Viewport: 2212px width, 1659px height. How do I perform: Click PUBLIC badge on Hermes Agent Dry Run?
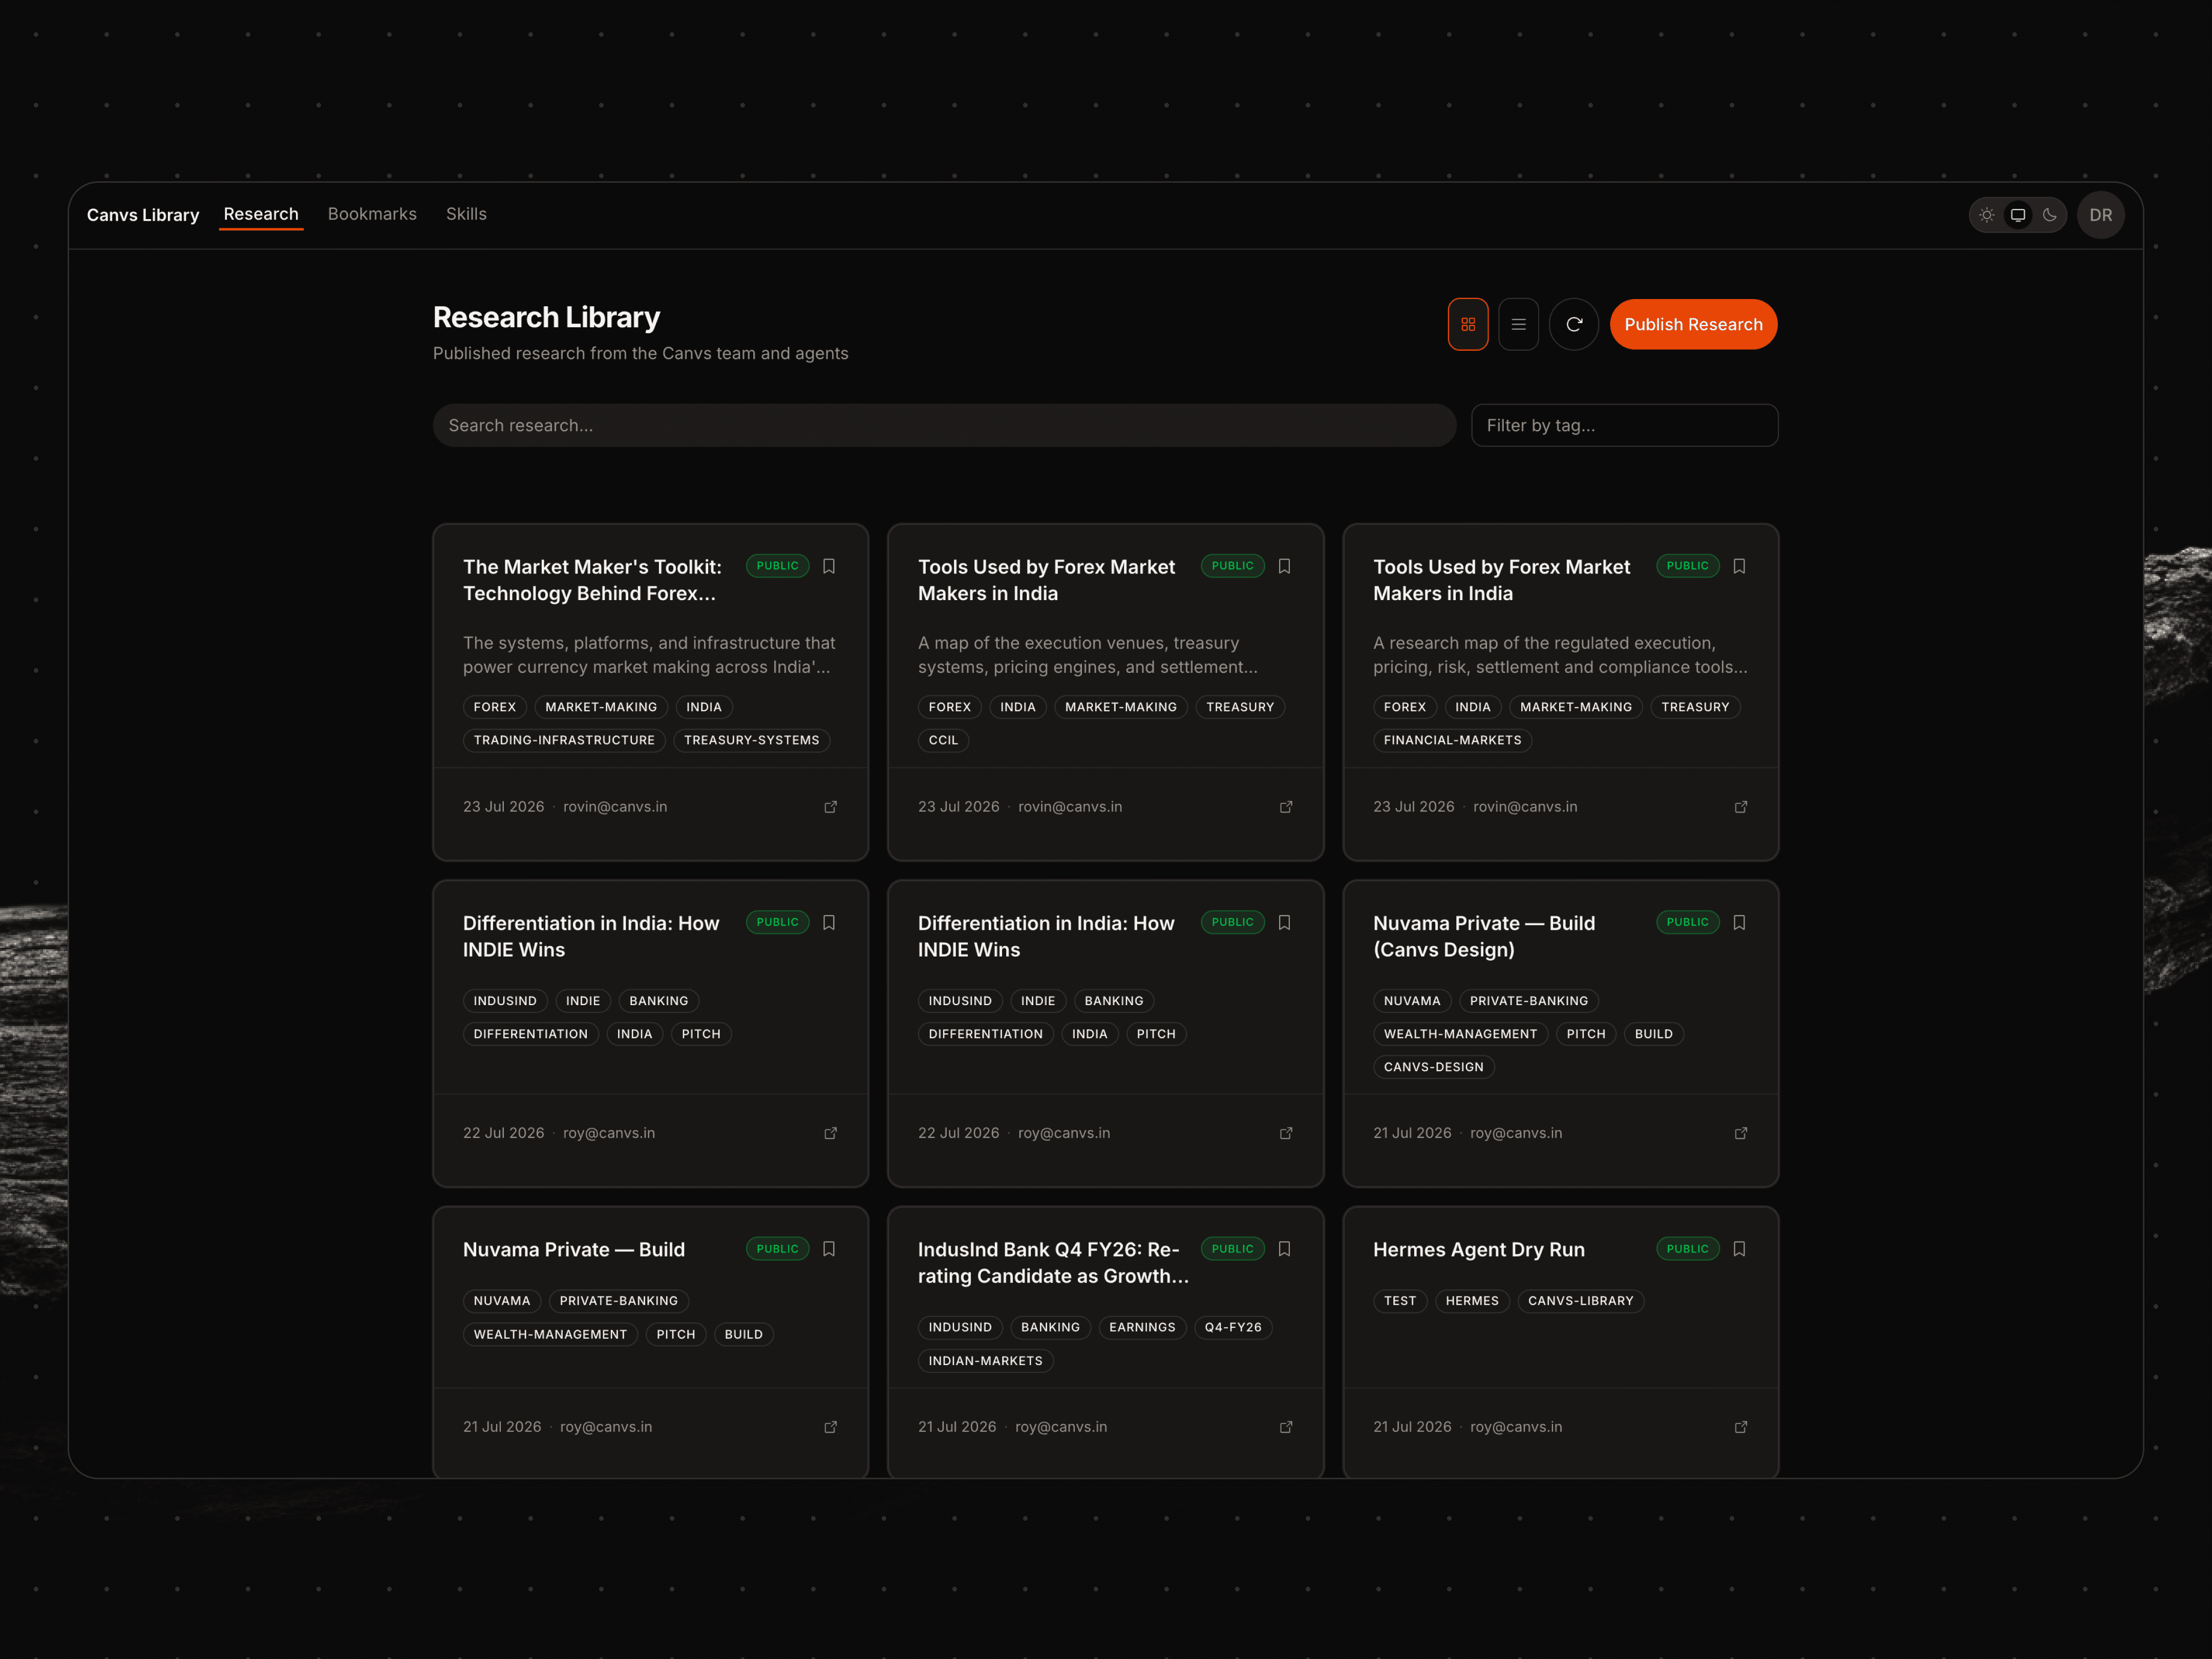[1687, 1249]
